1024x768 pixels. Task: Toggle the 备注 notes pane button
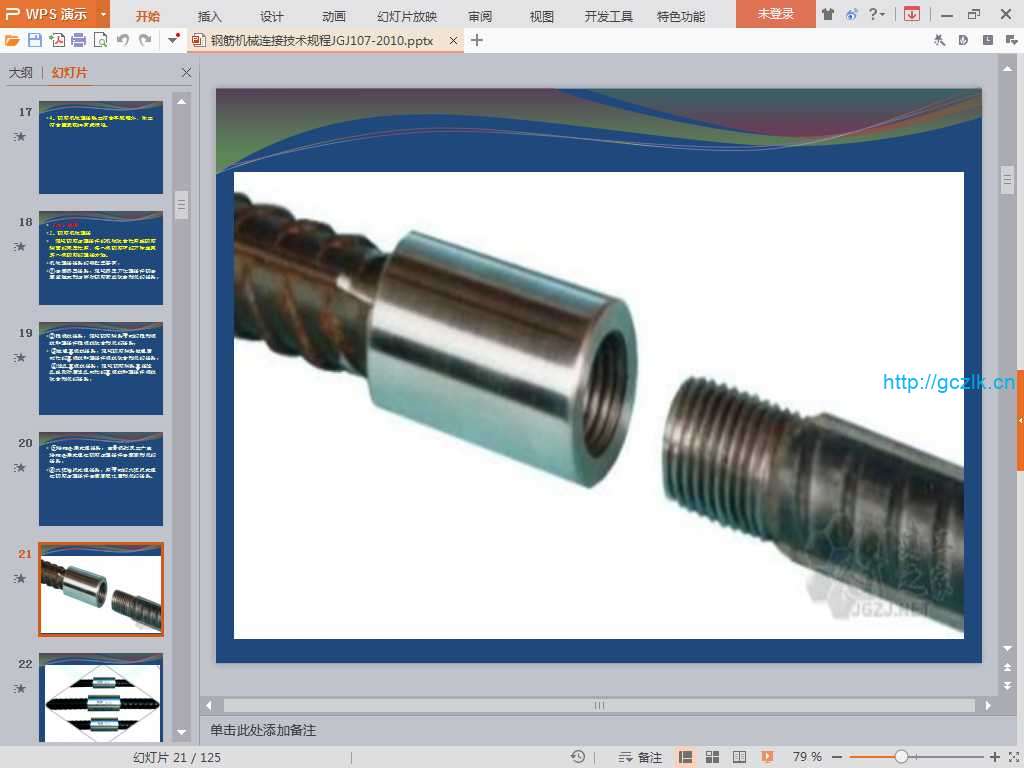pos(640,757)
